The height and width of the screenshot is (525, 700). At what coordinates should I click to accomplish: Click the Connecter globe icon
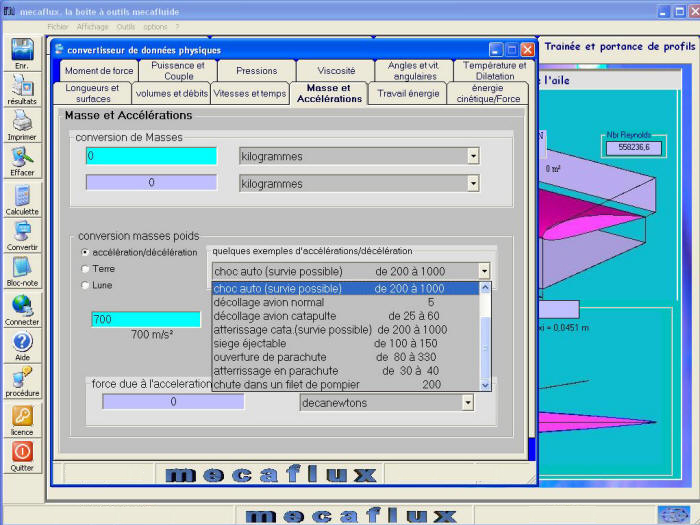22,308
